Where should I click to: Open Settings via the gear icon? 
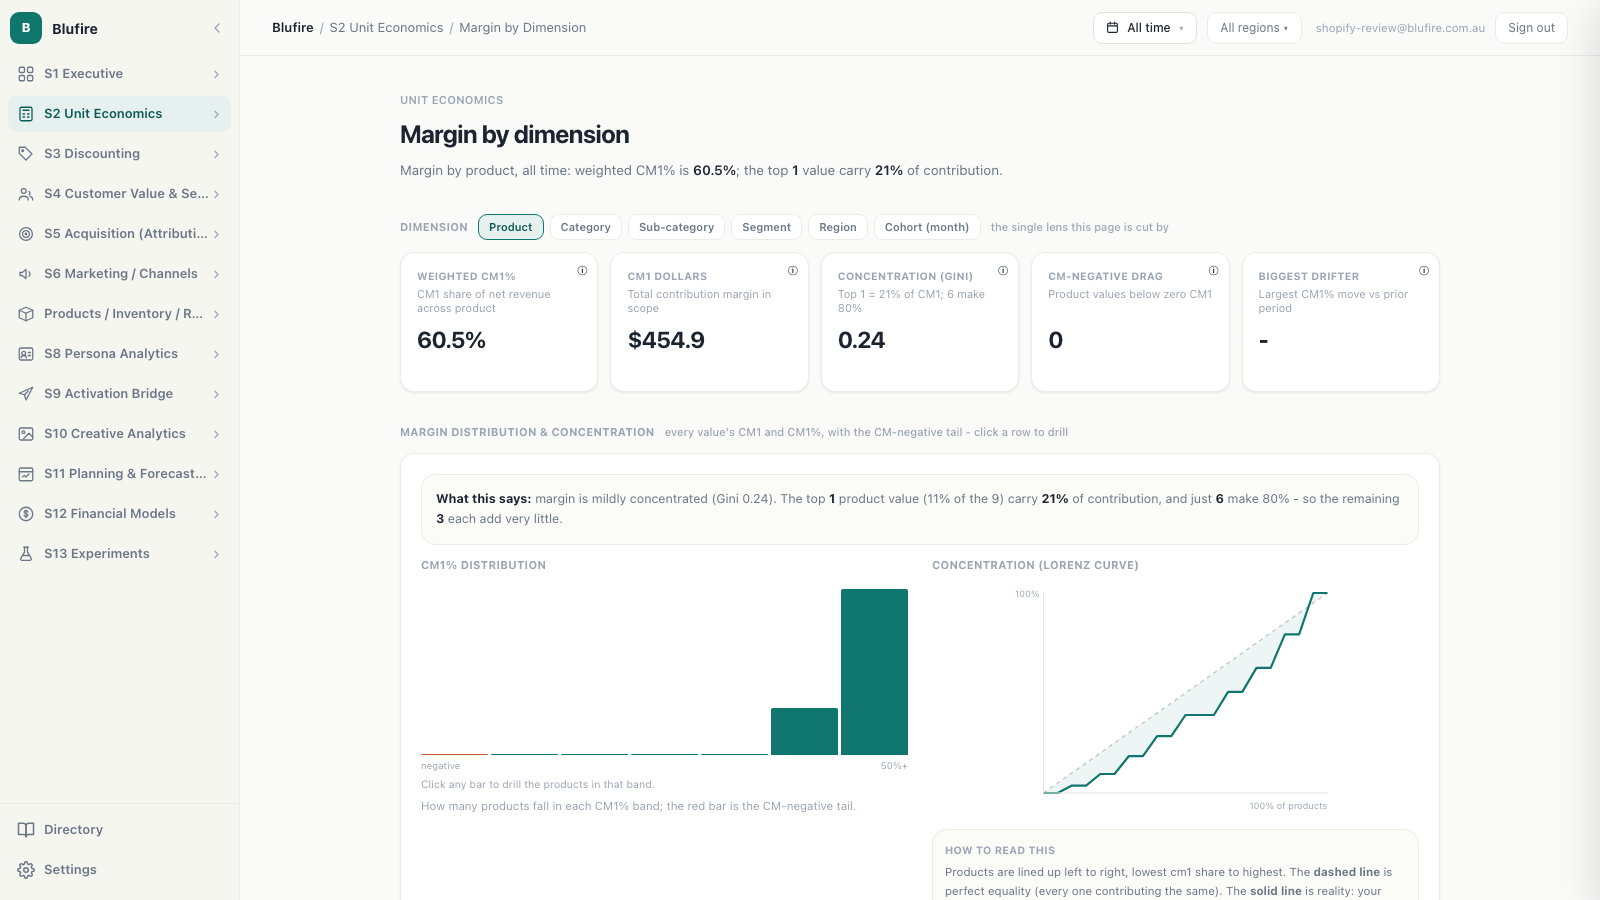[x=26, y=870]
